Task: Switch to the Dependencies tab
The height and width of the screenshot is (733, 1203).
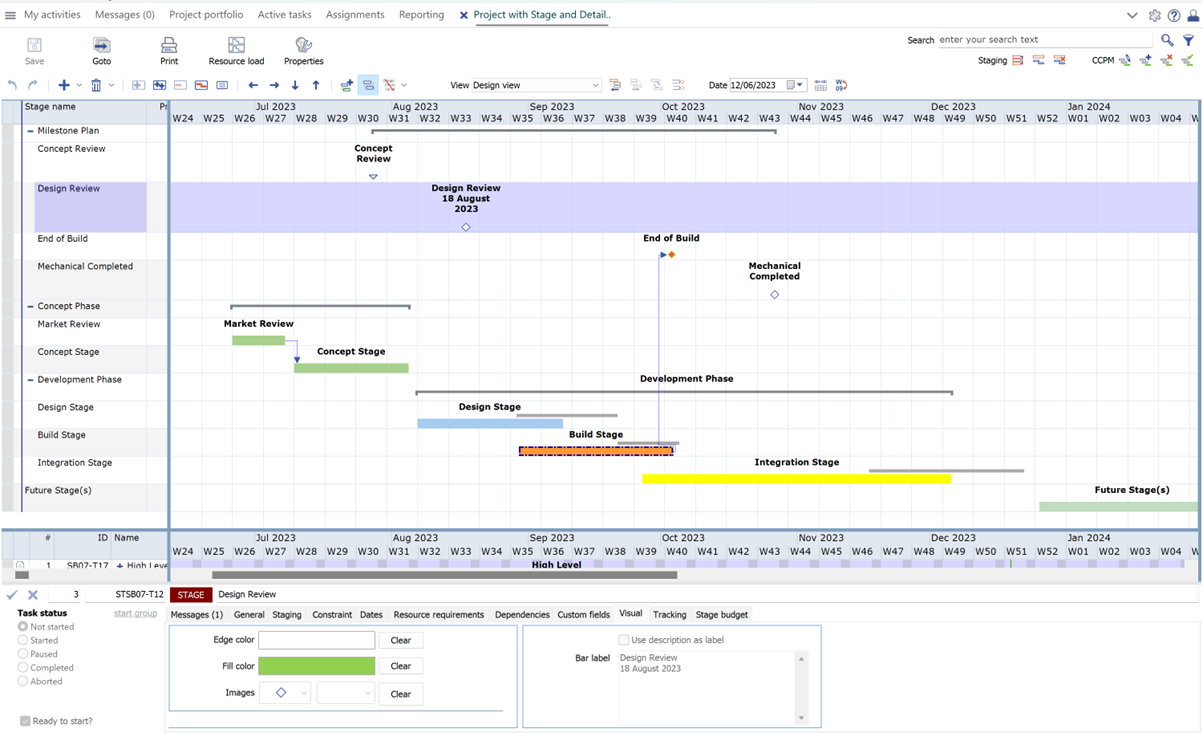Action: 522,614
